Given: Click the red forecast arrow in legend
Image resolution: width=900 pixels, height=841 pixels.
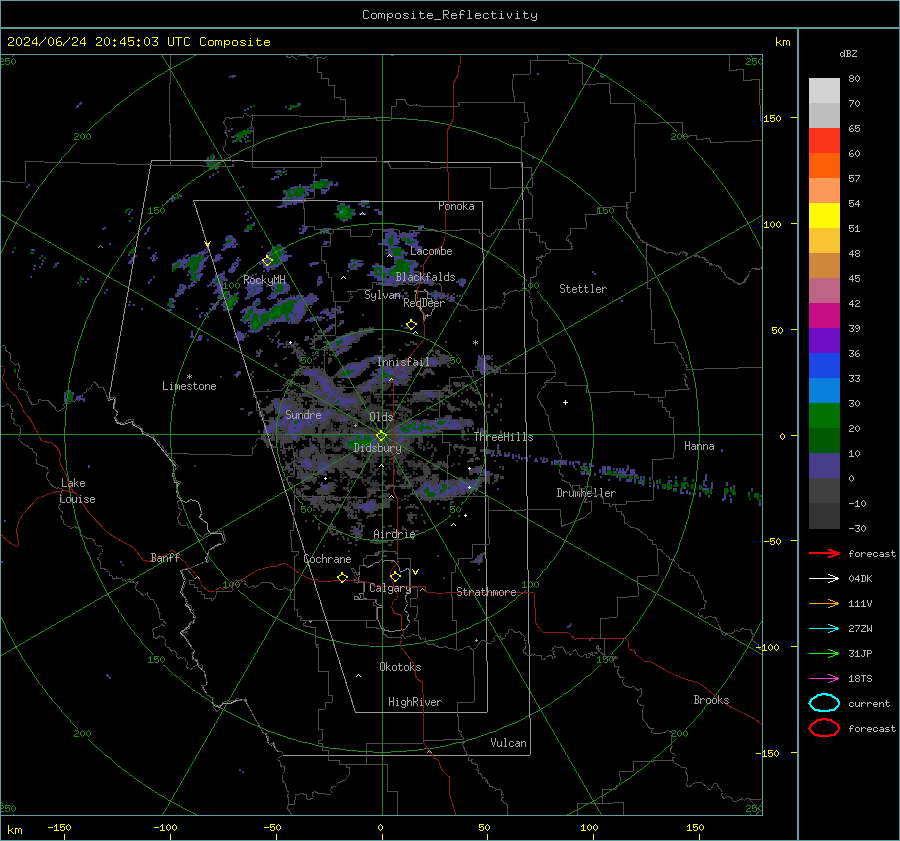Looking at the screenshot, I should (x=824, y=553).
